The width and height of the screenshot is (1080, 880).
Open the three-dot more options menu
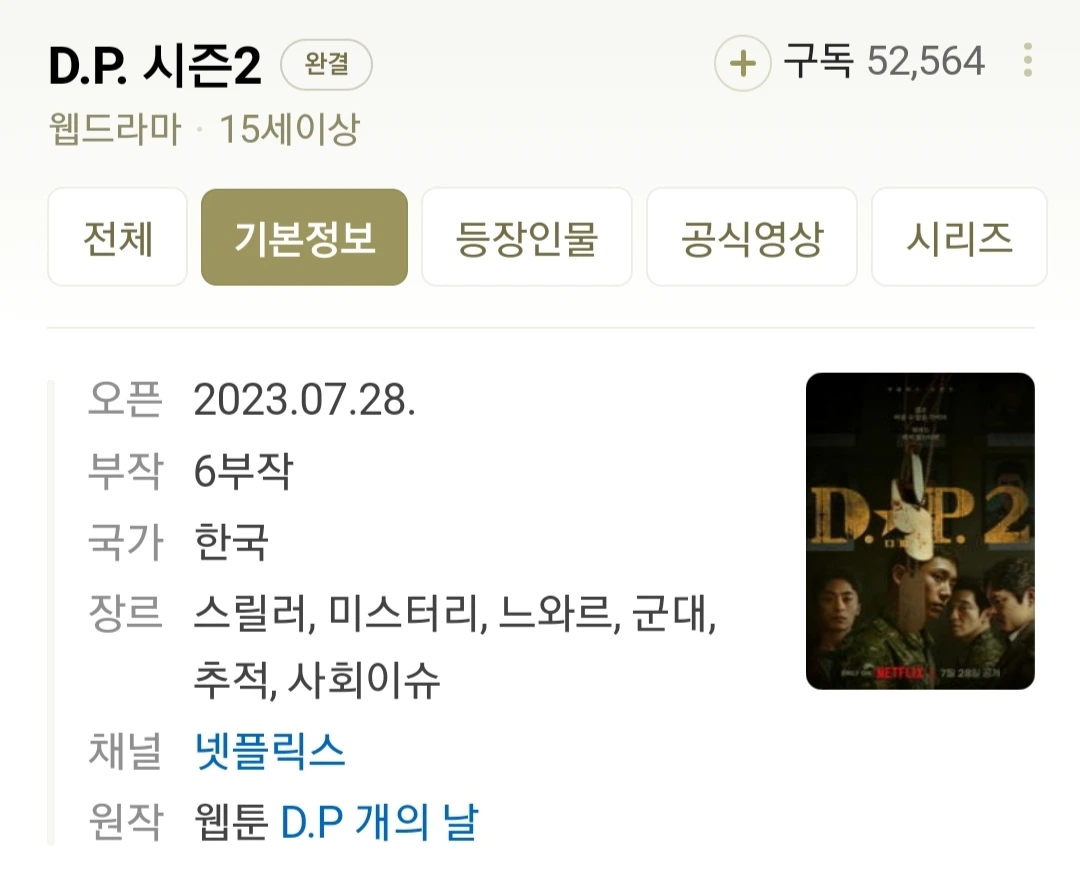(1028, 61)
